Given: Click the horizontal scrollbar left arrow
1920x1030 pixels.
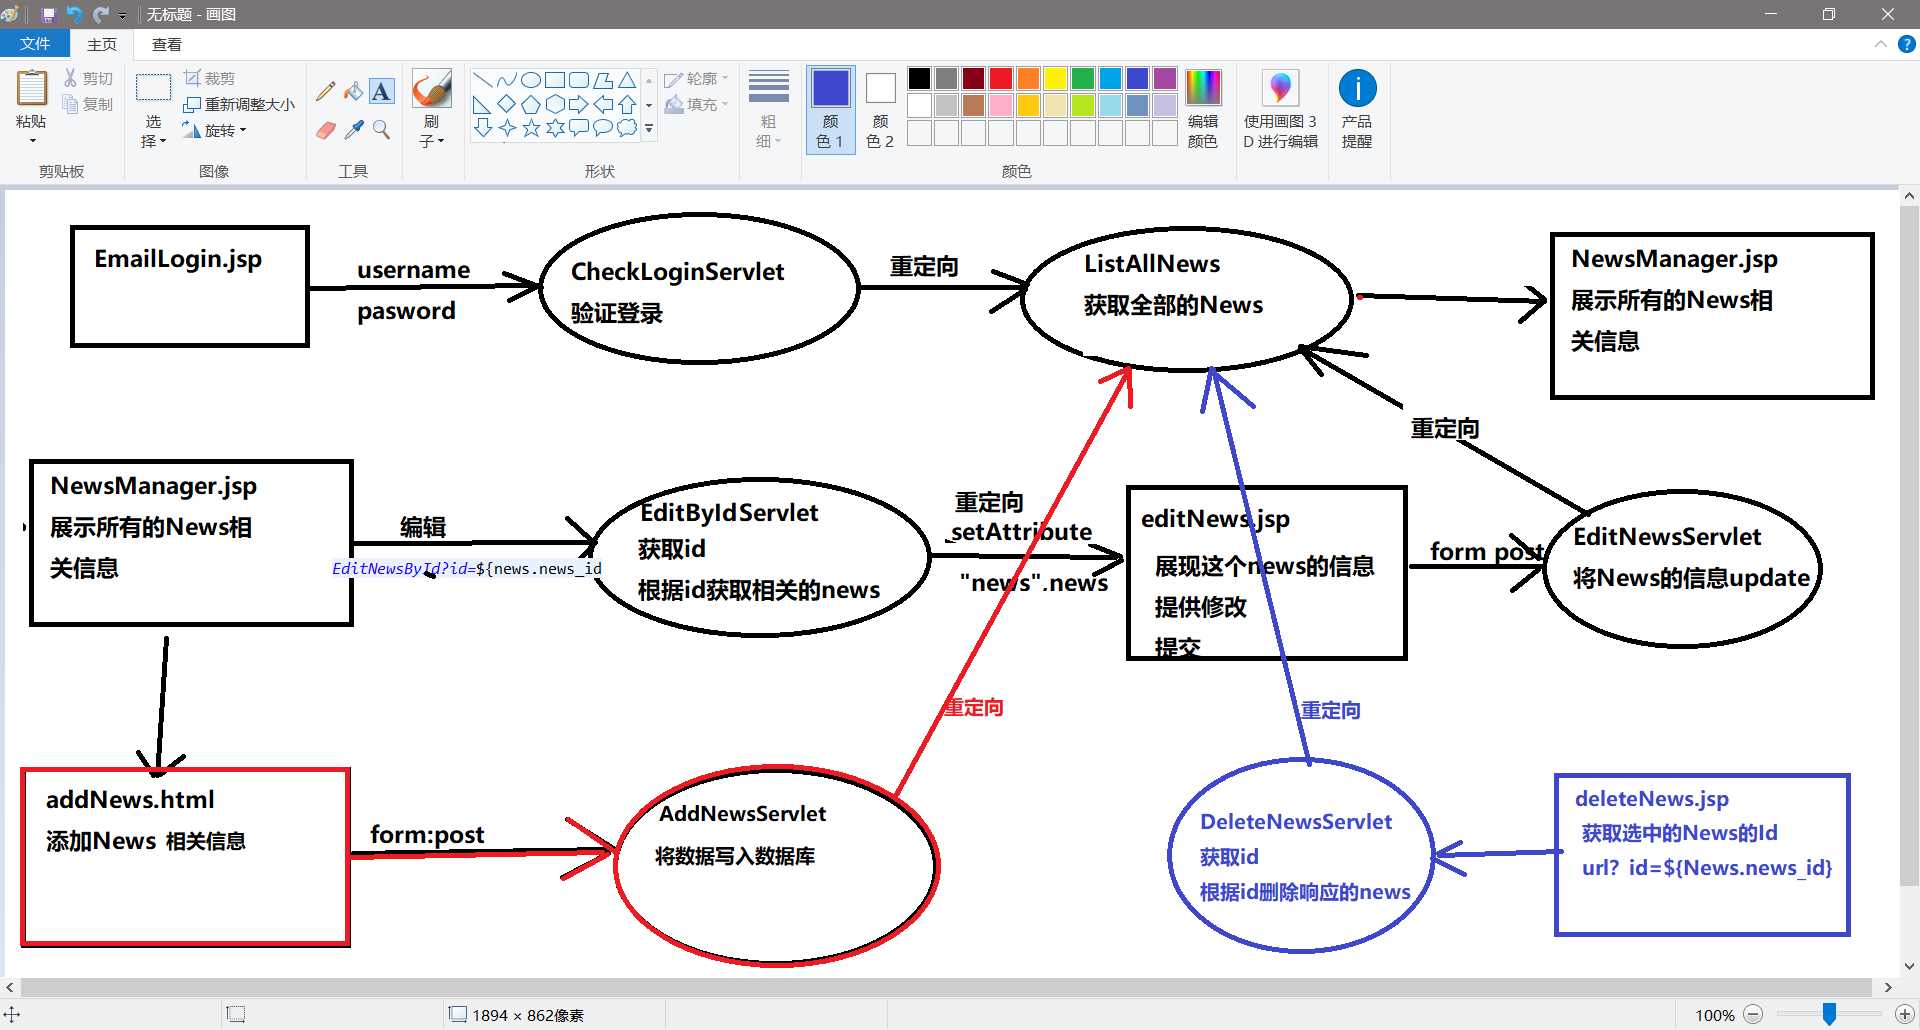Looking at the screenshot, I should point(10,987).
